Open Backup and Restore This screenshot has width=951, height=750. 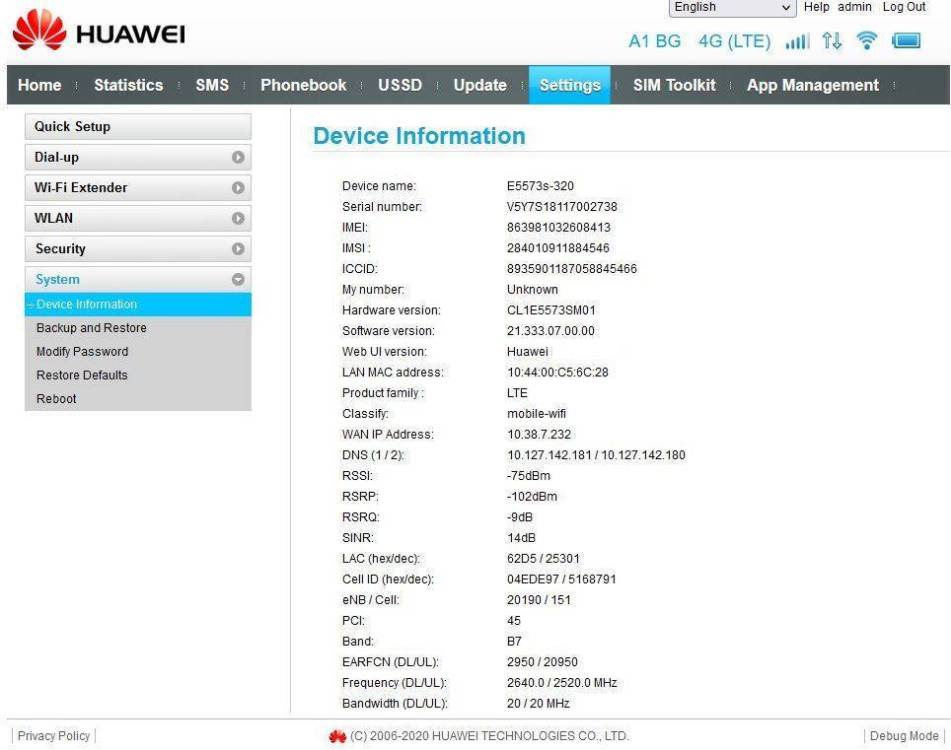tap(91, 328)
